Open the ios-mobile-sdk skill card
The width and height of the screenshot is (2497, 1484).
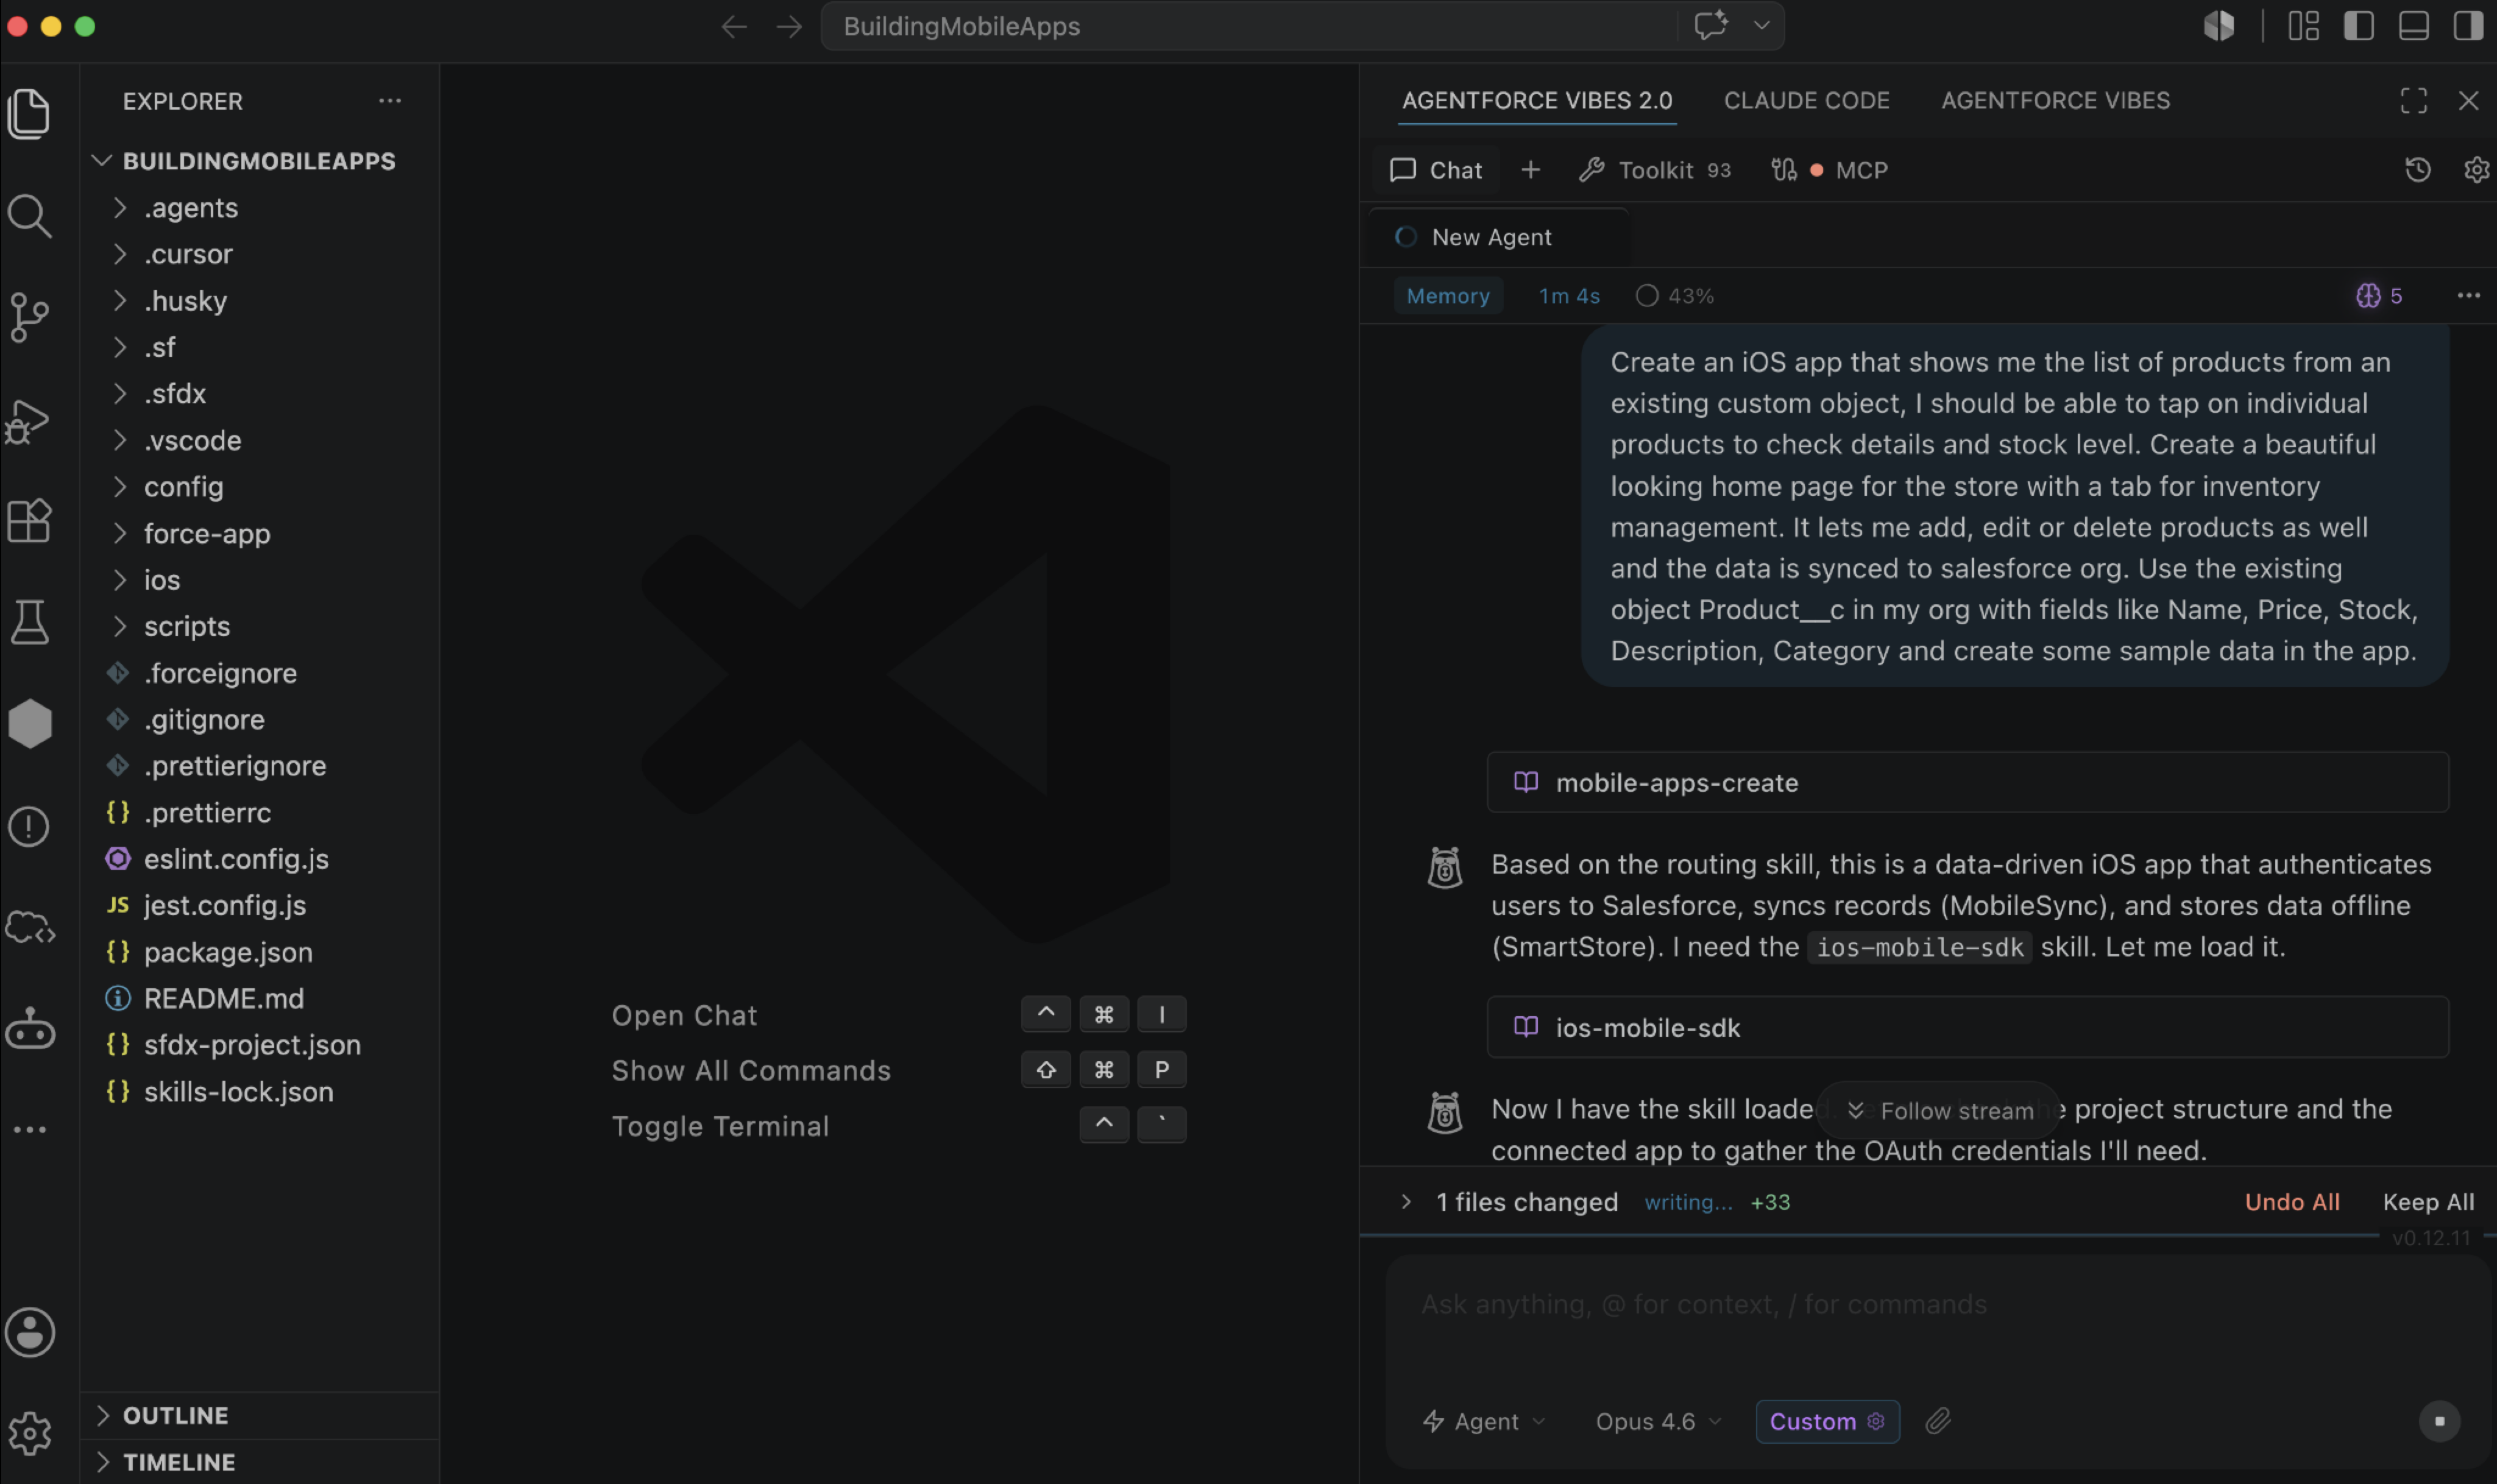coord(1967,1027)
